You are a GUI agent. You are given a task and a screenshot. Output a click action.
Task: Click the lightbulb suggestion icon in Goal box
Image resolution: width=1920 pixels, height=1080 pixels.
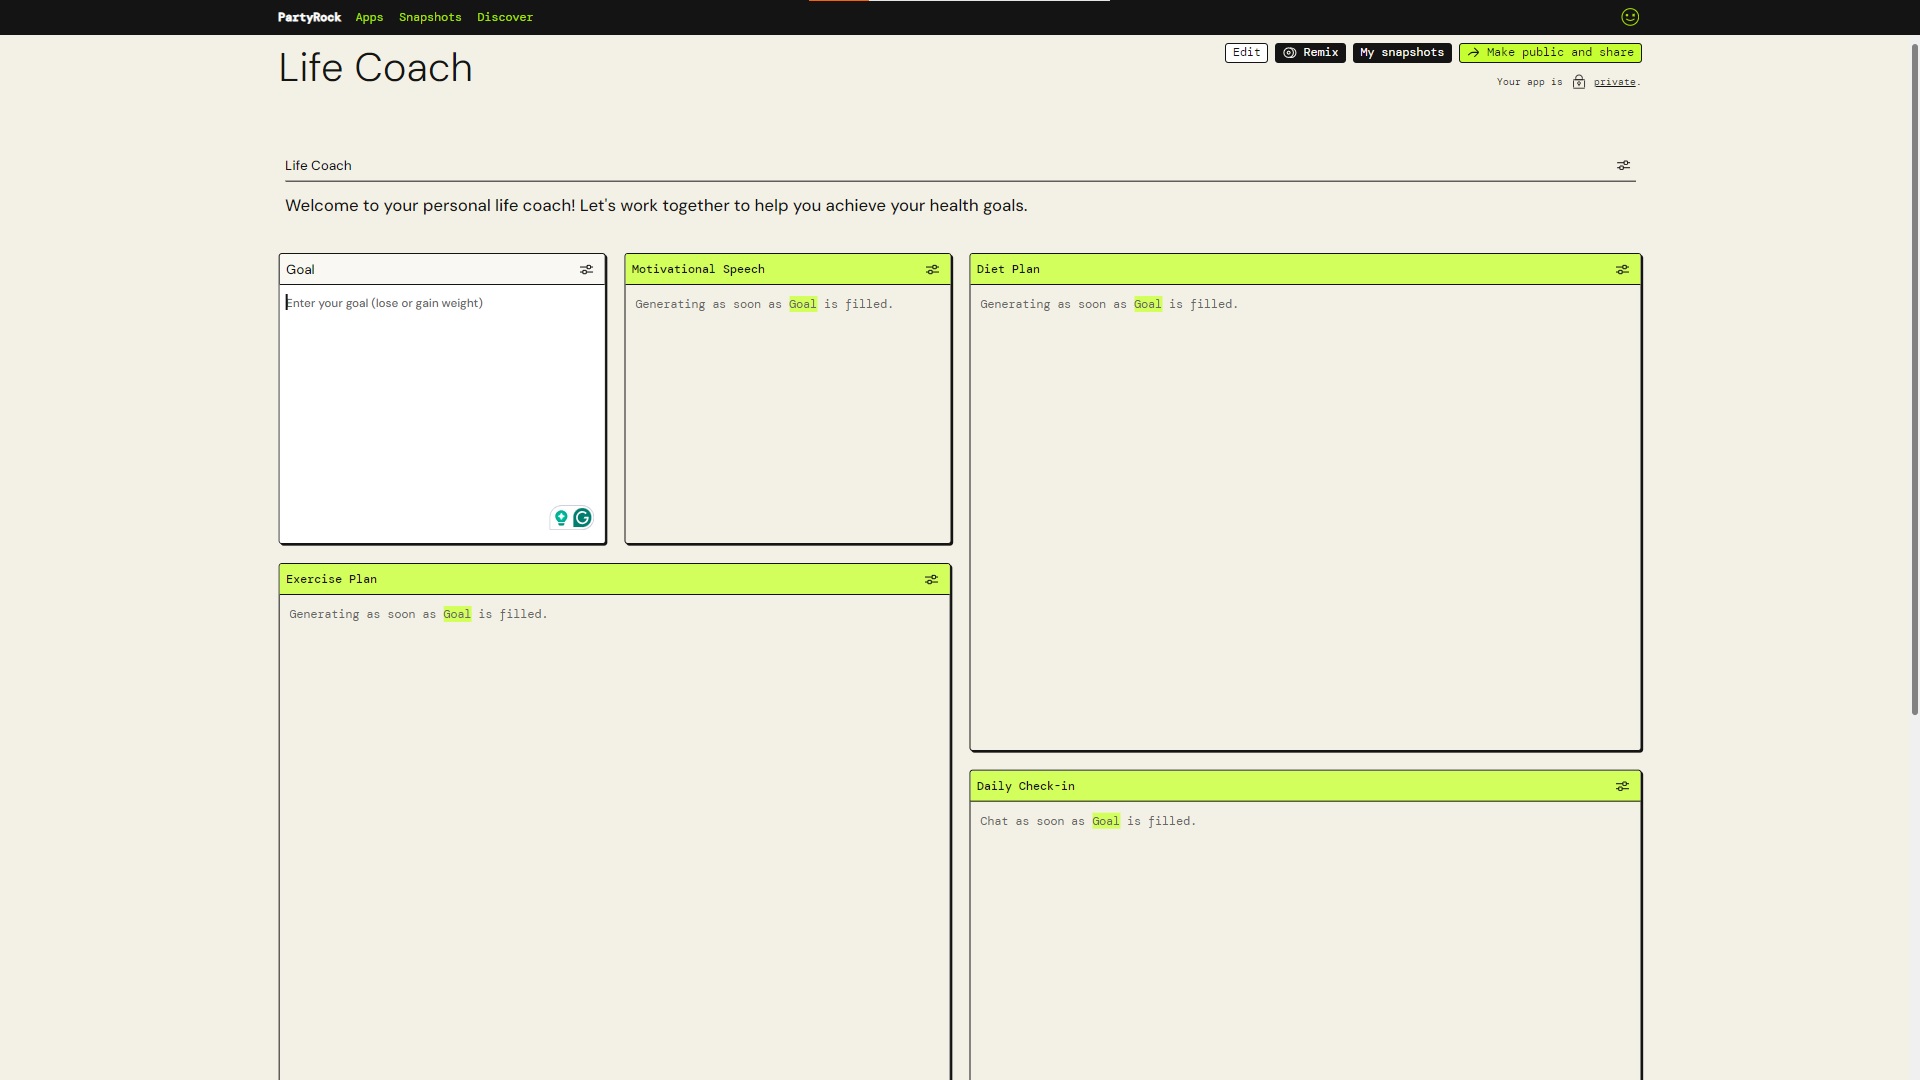(x=561, y=518)
